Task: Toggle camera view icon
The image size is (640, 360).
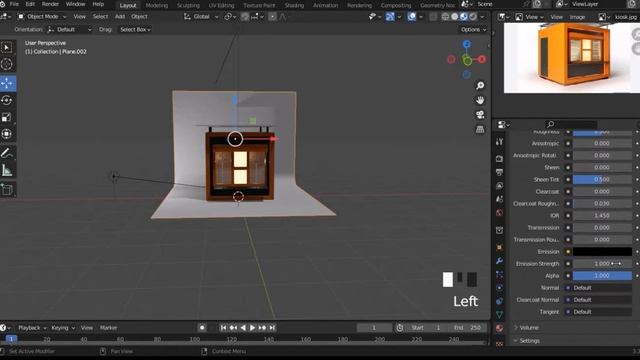Action: 480,115
